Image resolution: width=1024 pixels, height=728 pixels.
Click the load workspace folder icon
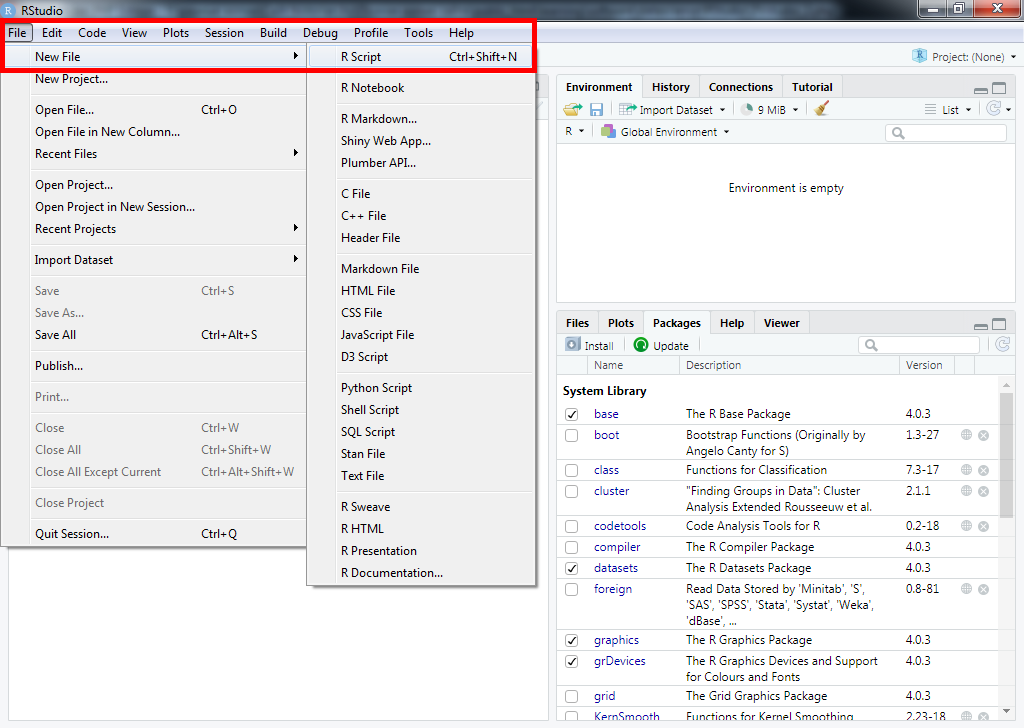572,109
